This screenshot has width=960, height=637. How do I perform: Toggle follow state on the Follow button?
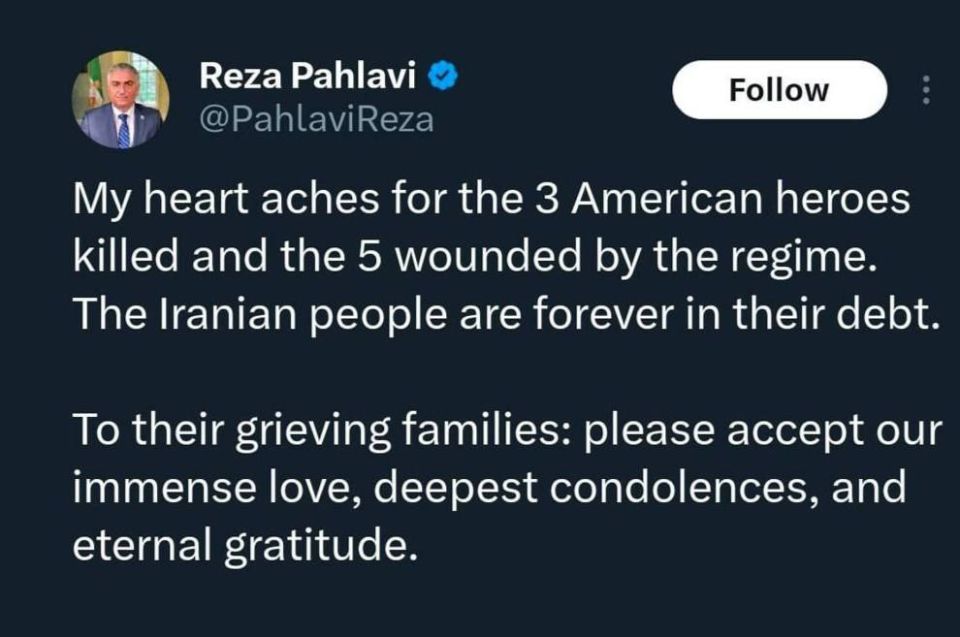(779, 89)
